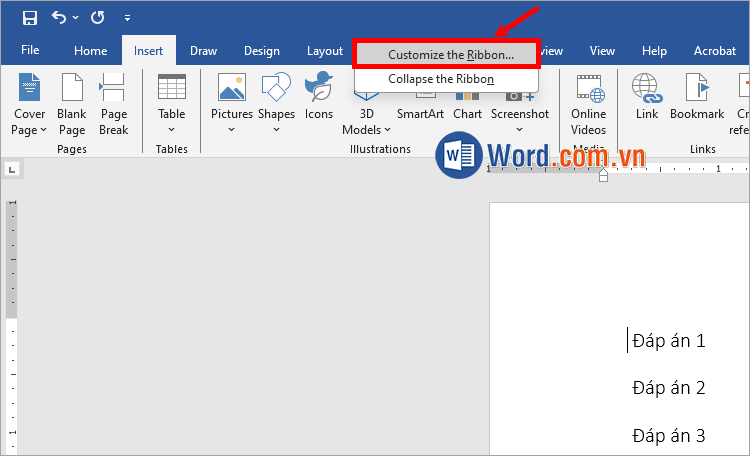Open the File tab
750x456 pixels.
click(x=30, y=50)
